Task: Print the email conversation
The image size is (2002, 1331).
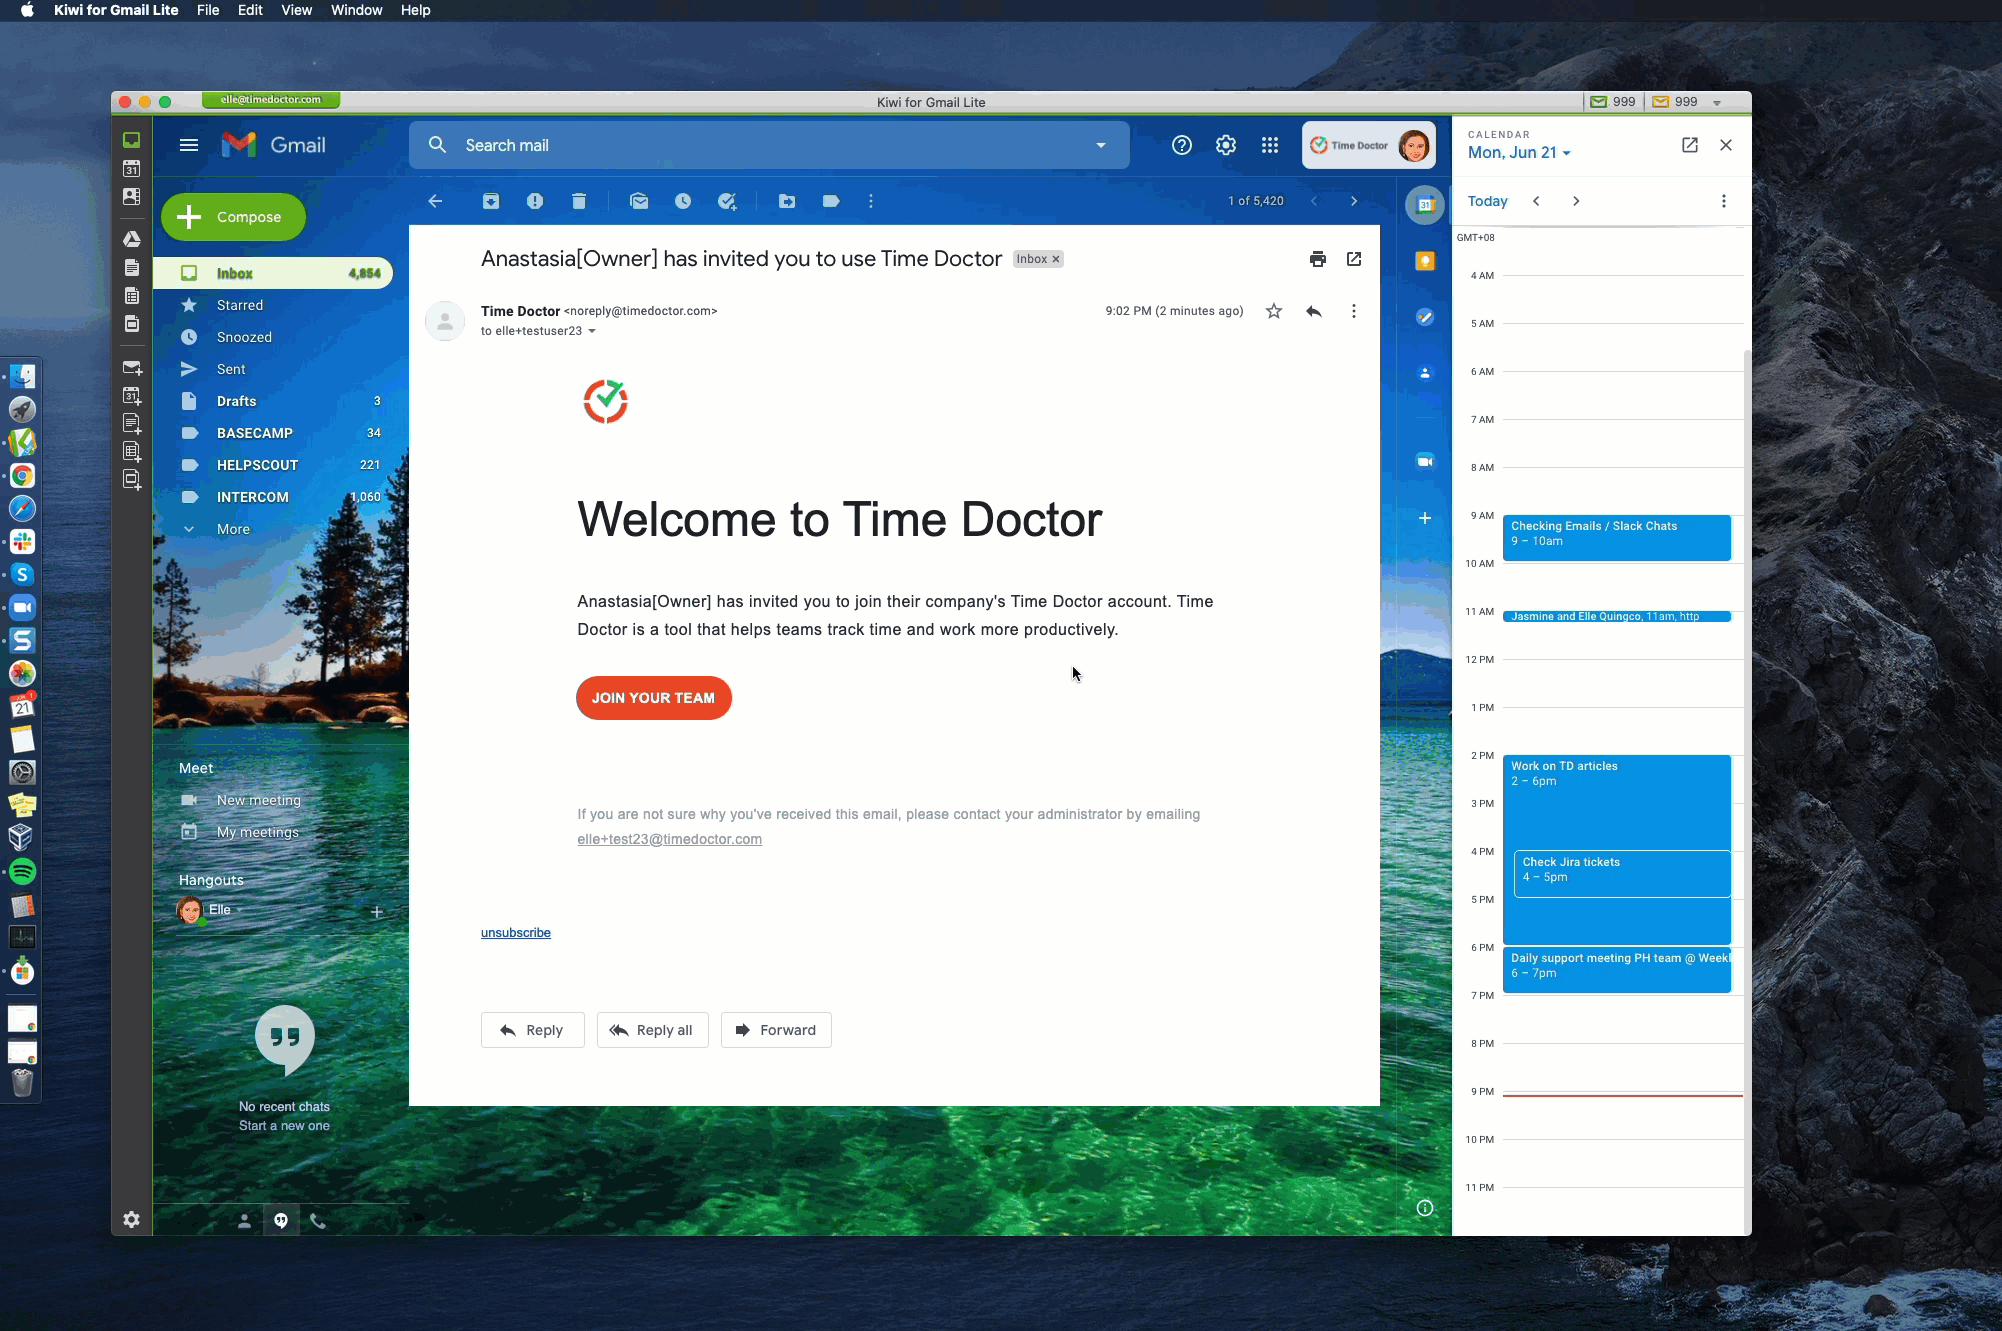Action: [x=1318, y=259]
